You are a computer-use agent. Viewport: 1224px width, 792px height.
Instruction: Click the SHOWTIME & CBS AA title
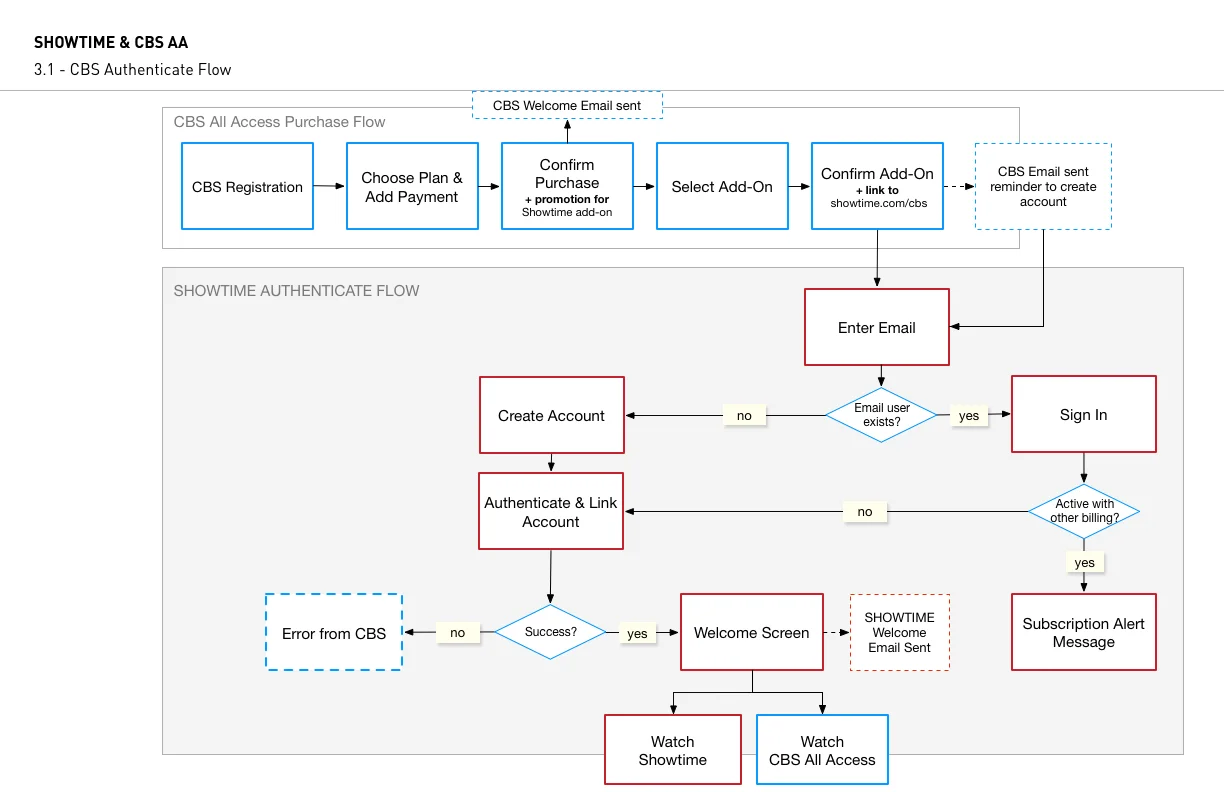[x=111, y=43]
